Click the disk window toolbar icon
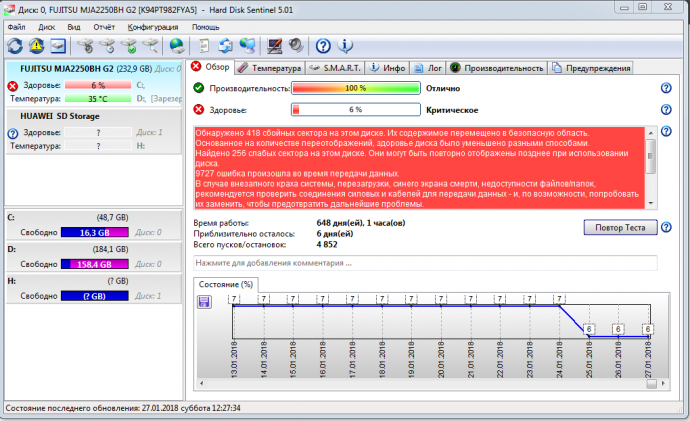 tap(58, 46)
